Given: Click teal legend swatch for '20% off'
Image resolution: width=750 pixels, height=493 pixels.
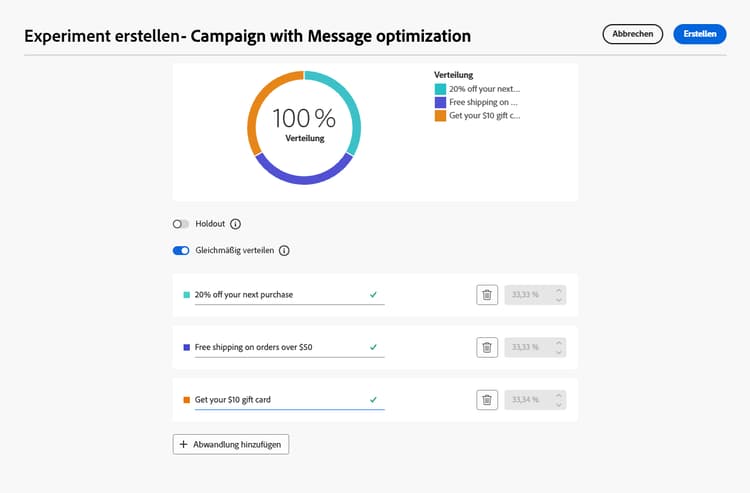Looking at the screenshot, I should tap(440, 89).
